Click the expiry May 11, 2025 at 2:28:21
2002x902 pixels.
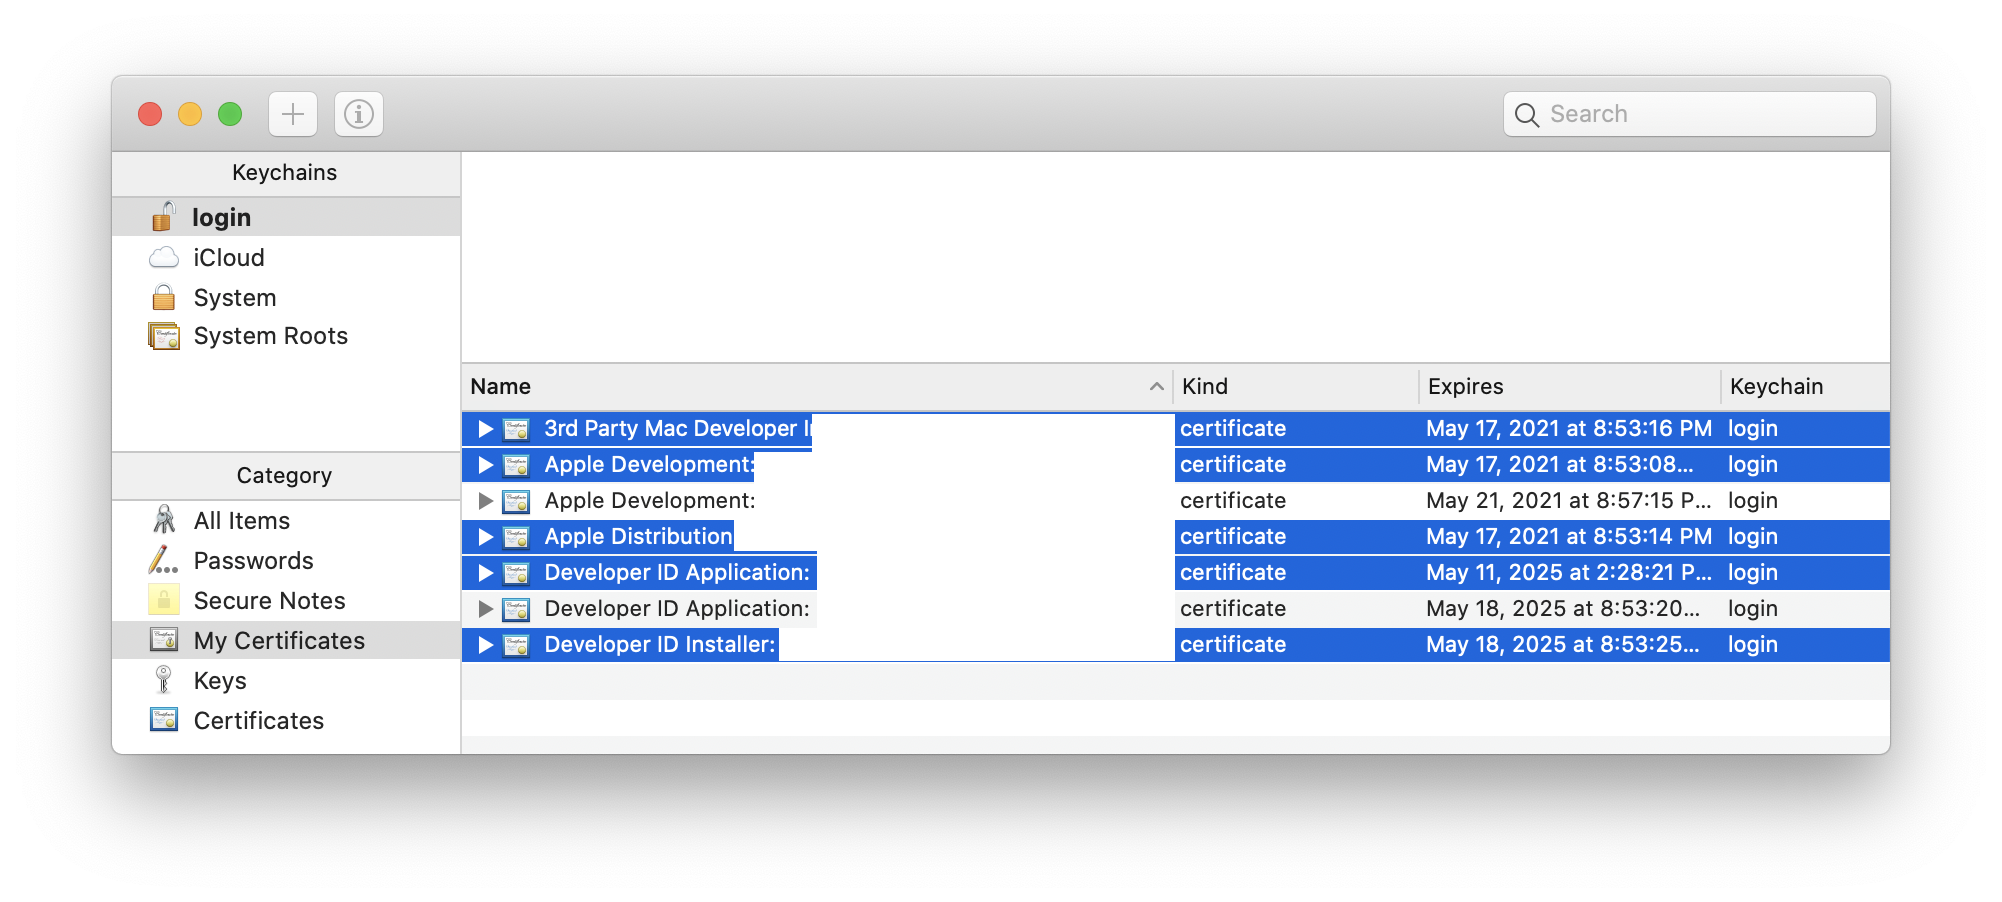[1568, 572]
